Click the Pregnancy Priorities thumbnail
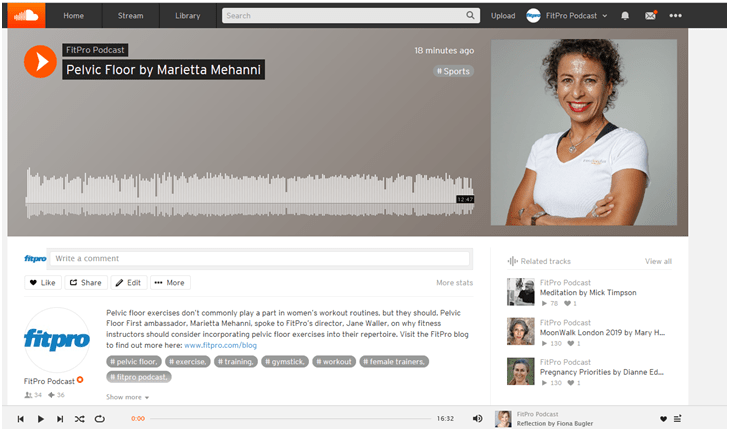Image resolution: width=729 pixels, height=431 pixels. [521, 371]
